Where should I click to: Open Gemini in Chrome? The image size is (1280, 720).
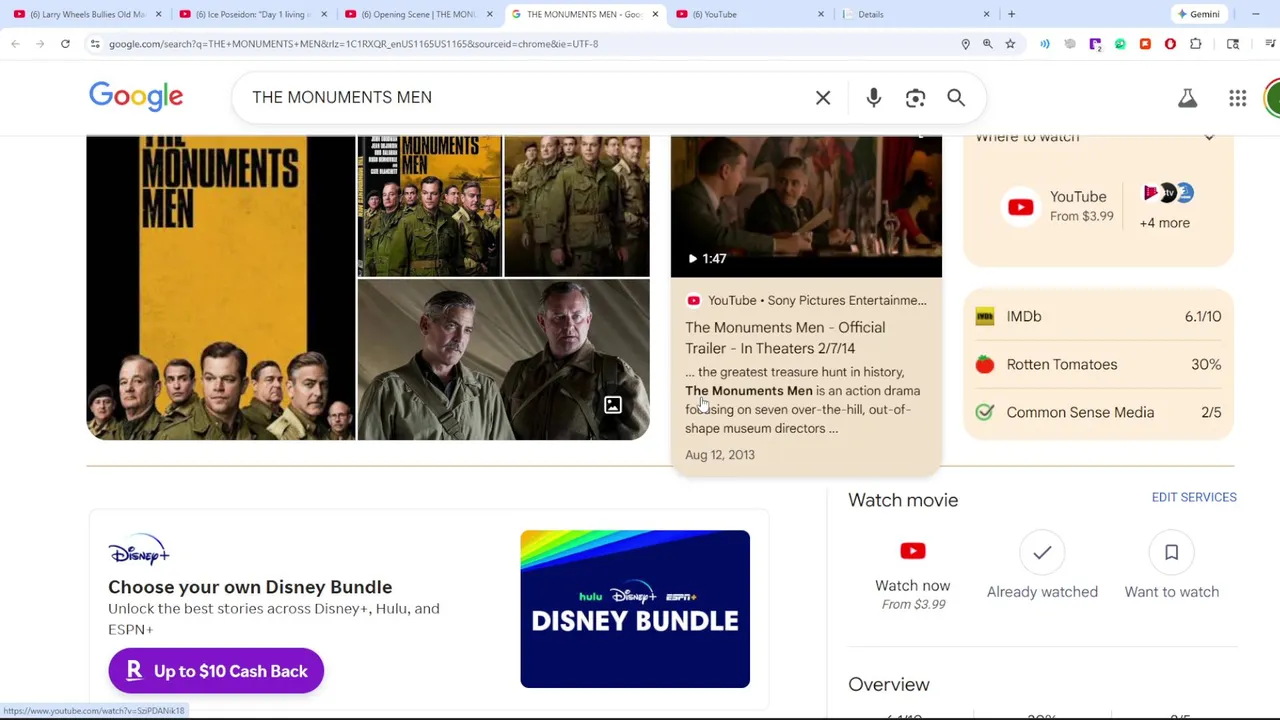click(1198, 14)
